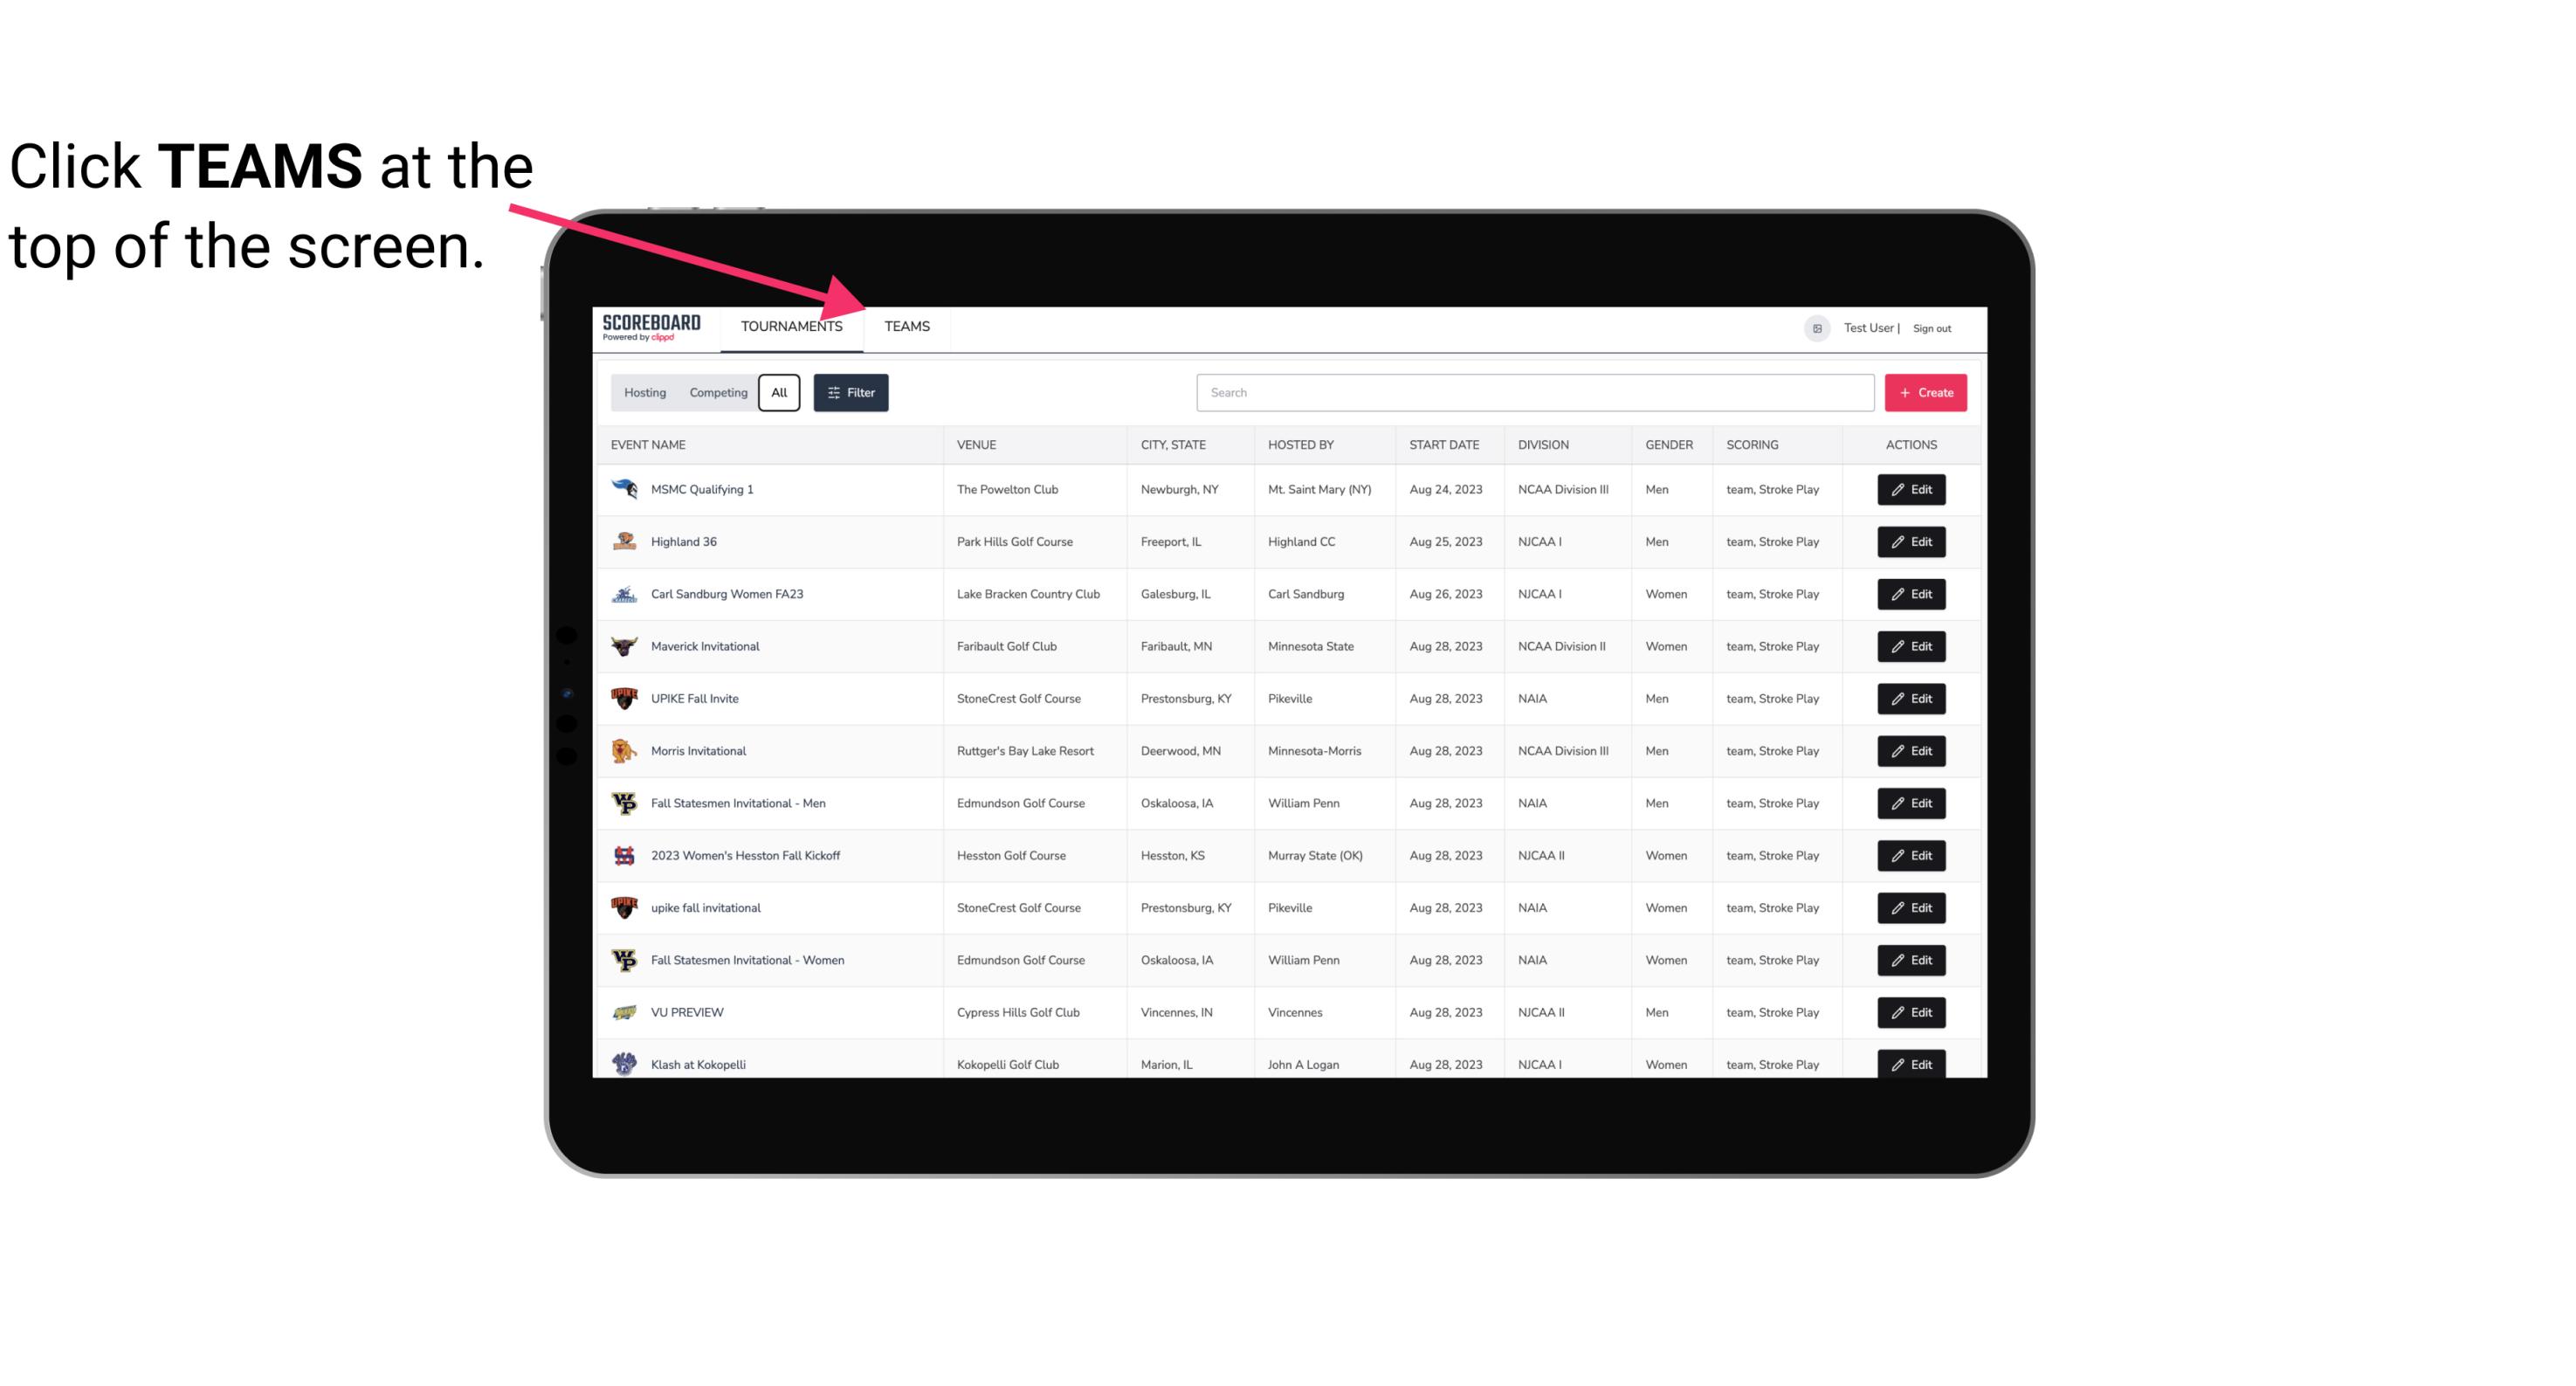Click the TOURNAMENTS navigation tab
2576x1386 pixels.
(790, 328)
